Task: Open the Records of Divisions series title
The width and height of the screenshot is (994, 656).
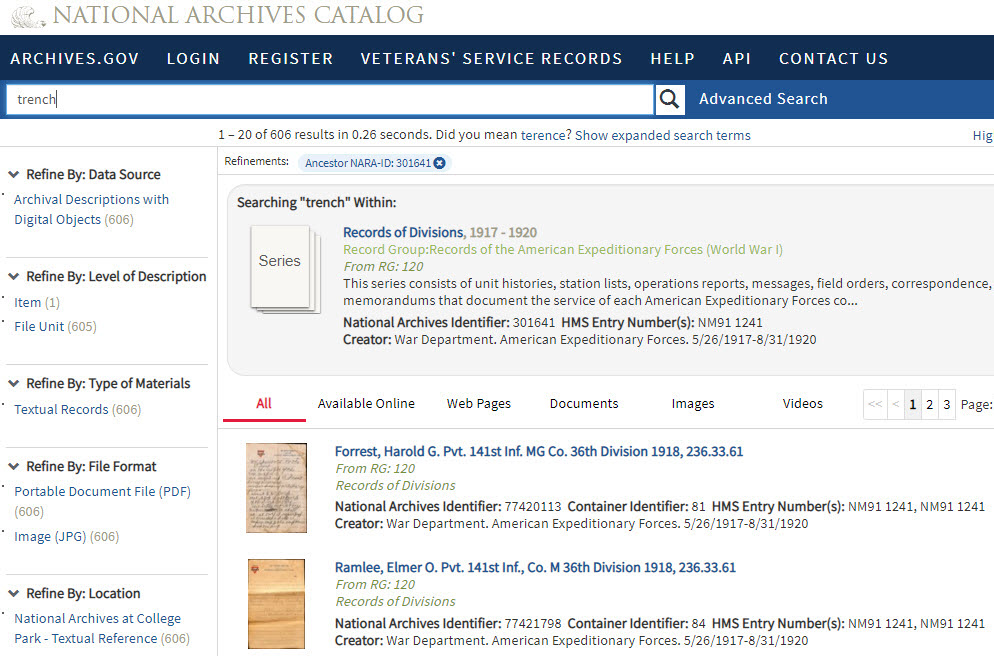Action: pos(404,232)
